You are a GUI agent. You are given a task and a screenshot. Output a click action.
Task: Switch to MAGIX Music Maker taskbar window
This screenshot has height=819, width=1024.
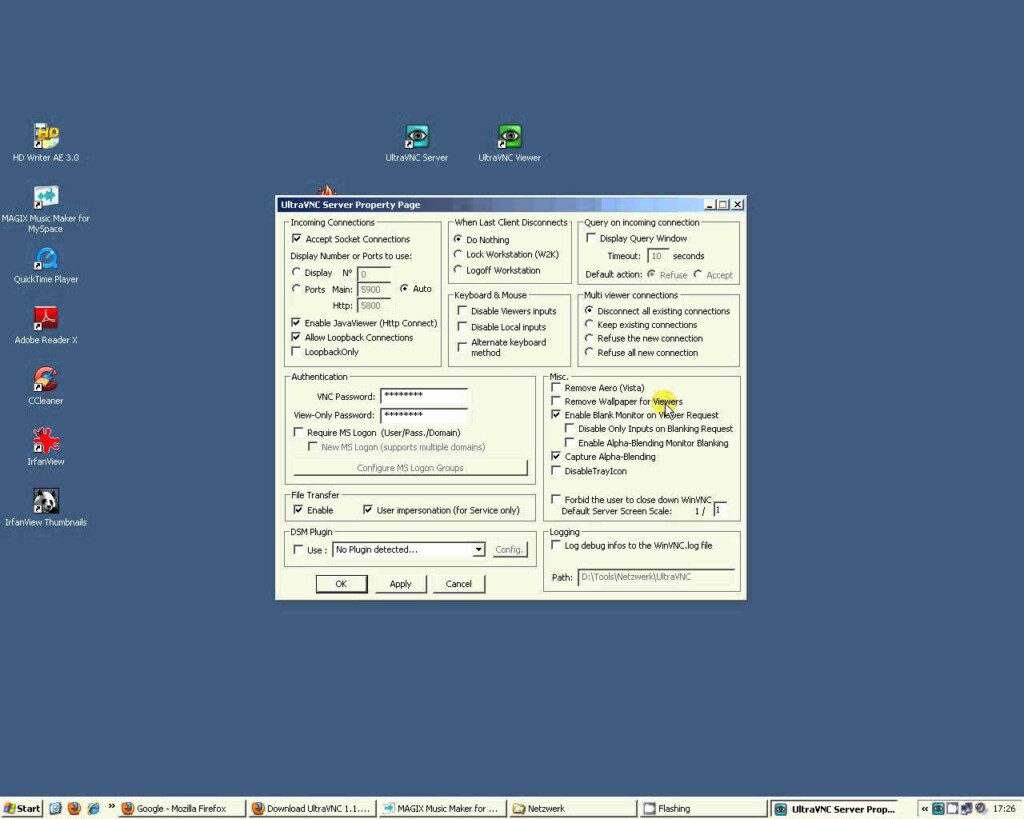(442, 809)
